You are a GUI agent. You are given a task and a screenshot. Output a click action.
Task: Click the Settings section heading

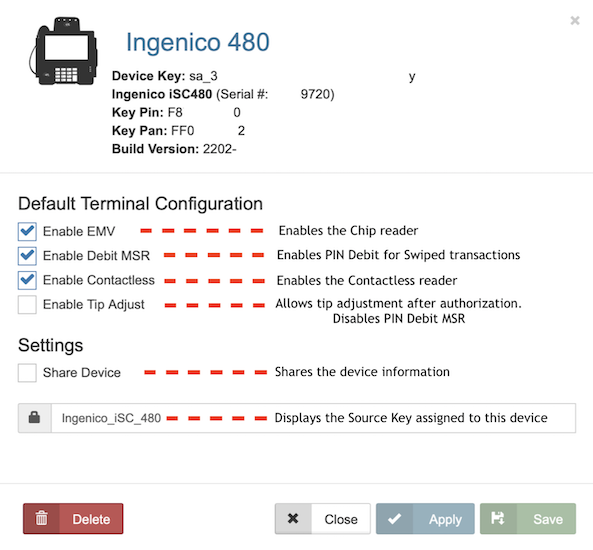(x=51, y=345)
